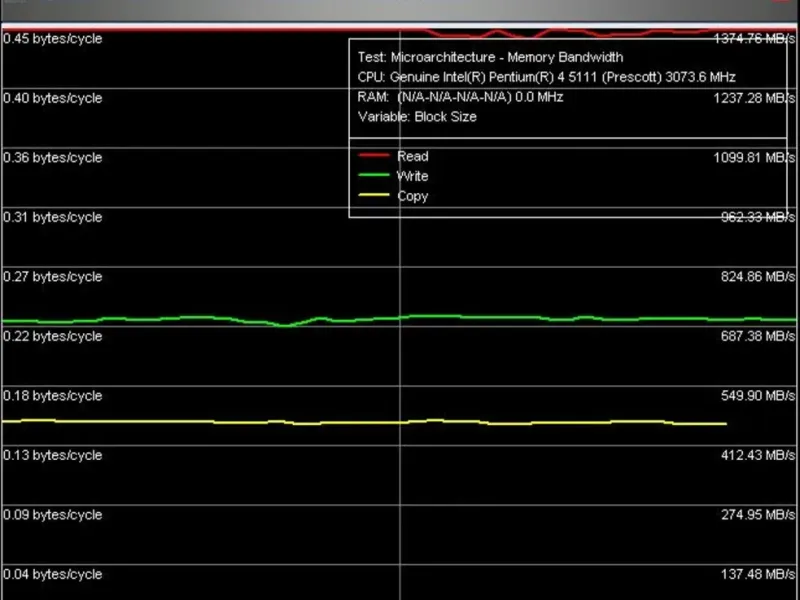Click the 412.43 MB/s axis label

point(758,455)
